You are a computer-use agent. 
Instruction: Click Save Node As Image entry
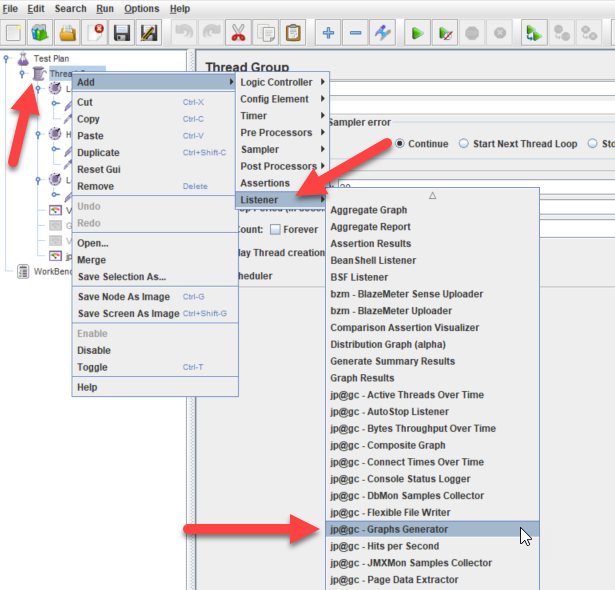tap(124, 297)
